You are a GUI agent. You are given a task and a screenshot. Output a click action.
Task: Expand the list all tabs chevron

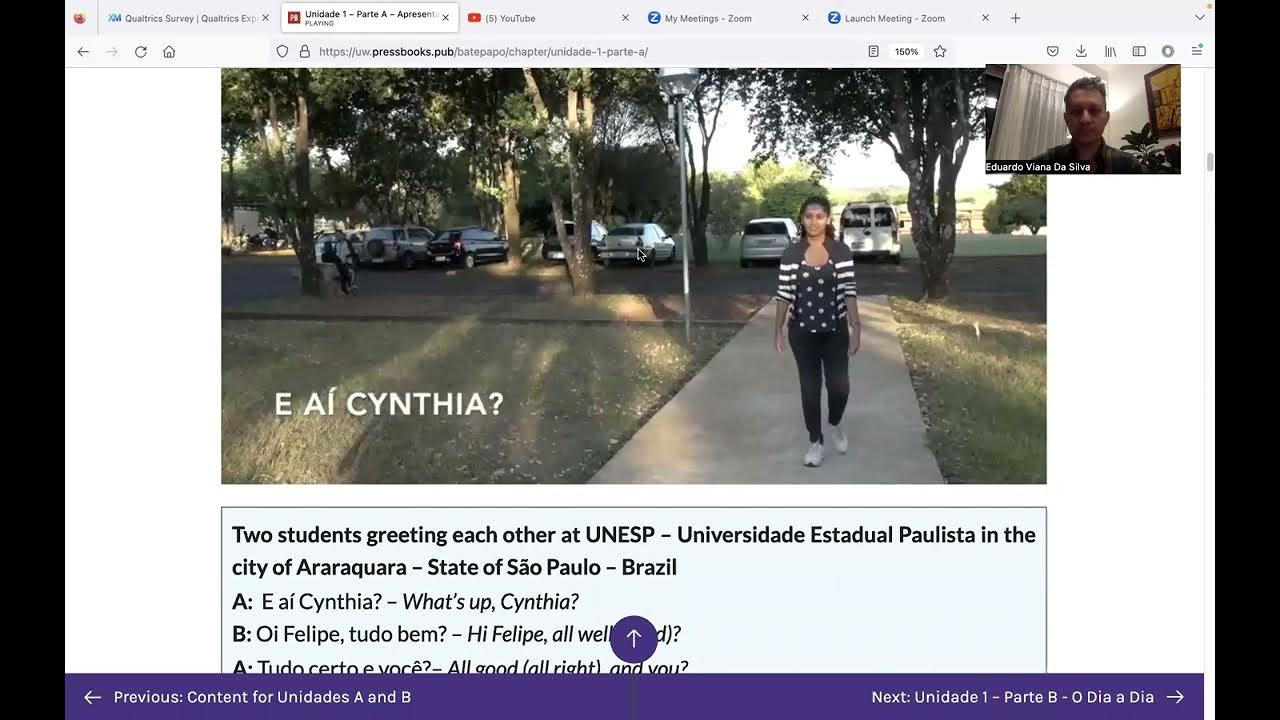coord(1200,18)
